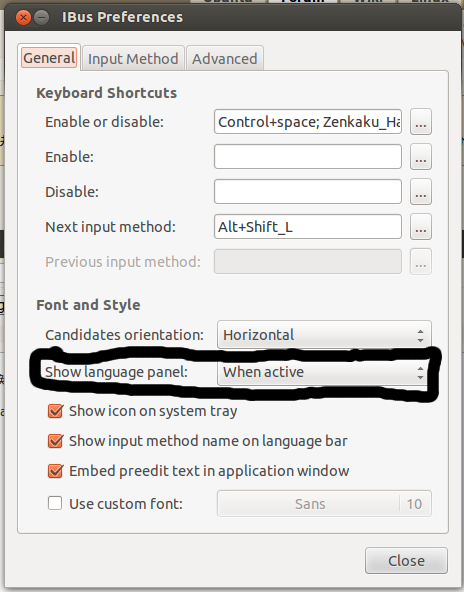The width and height of the screenshot is (464, 592).
Task: Disable Embed preedit text in application window
Action: [x=55, y=471]
